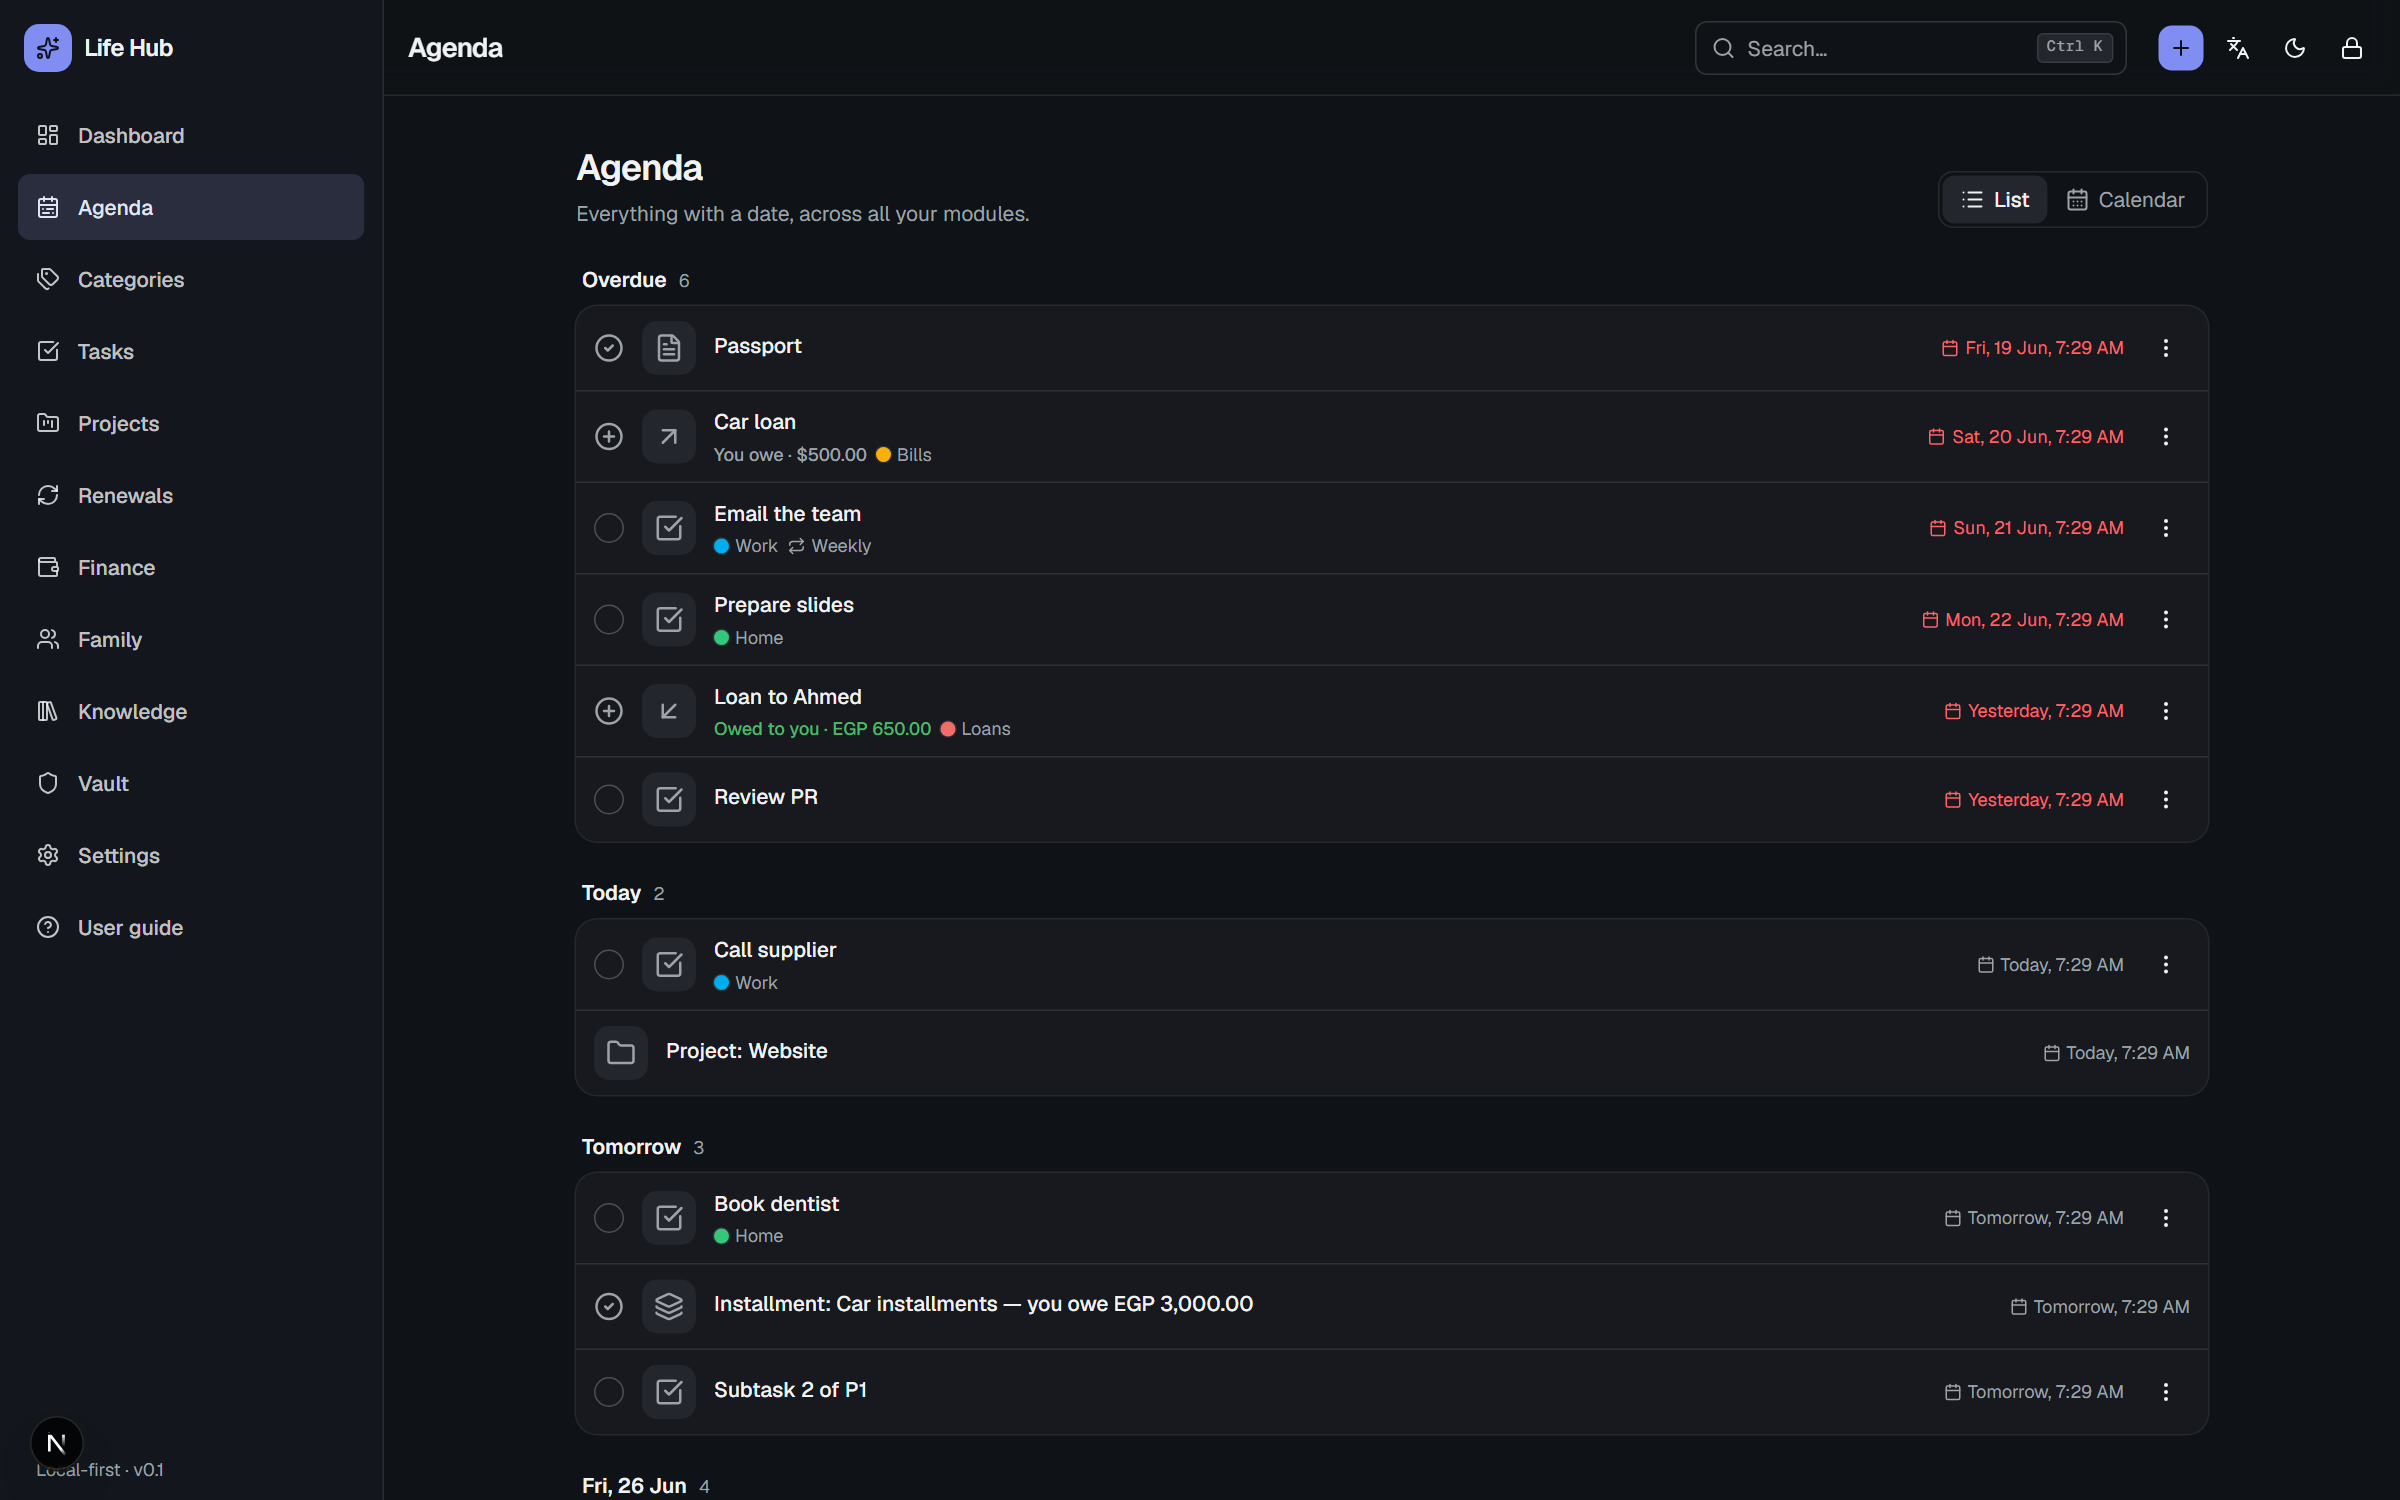Viewport: 2400px width, 1500px height.
Task: Switch to List view
Action: 1995,200
